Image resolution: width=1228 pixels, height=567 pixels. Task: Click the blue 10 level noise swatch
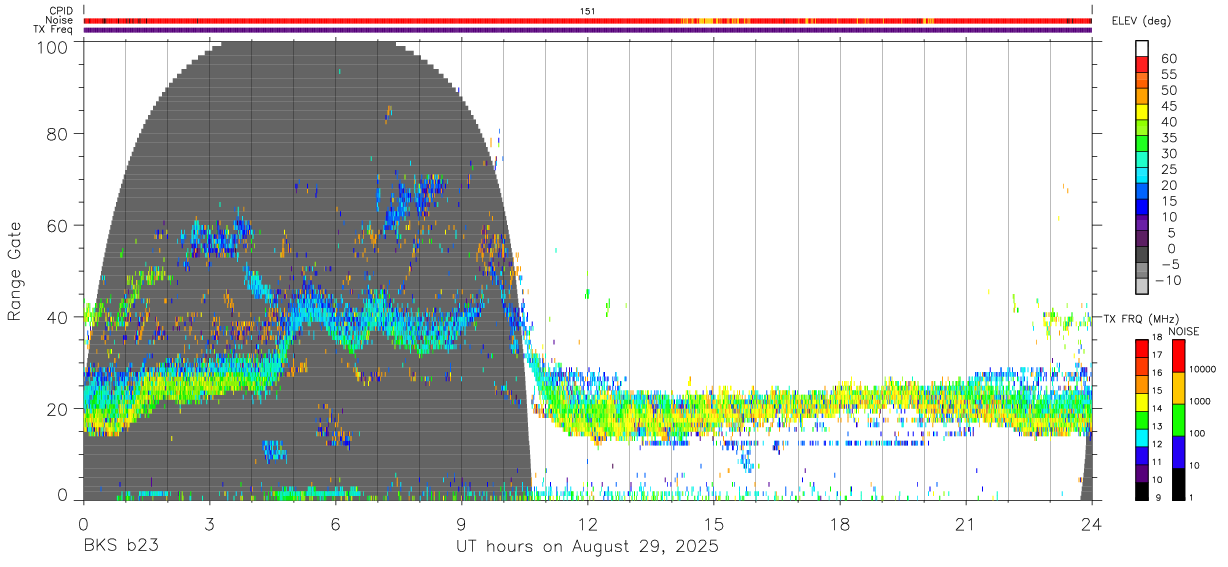click(x=1177, y=451)
